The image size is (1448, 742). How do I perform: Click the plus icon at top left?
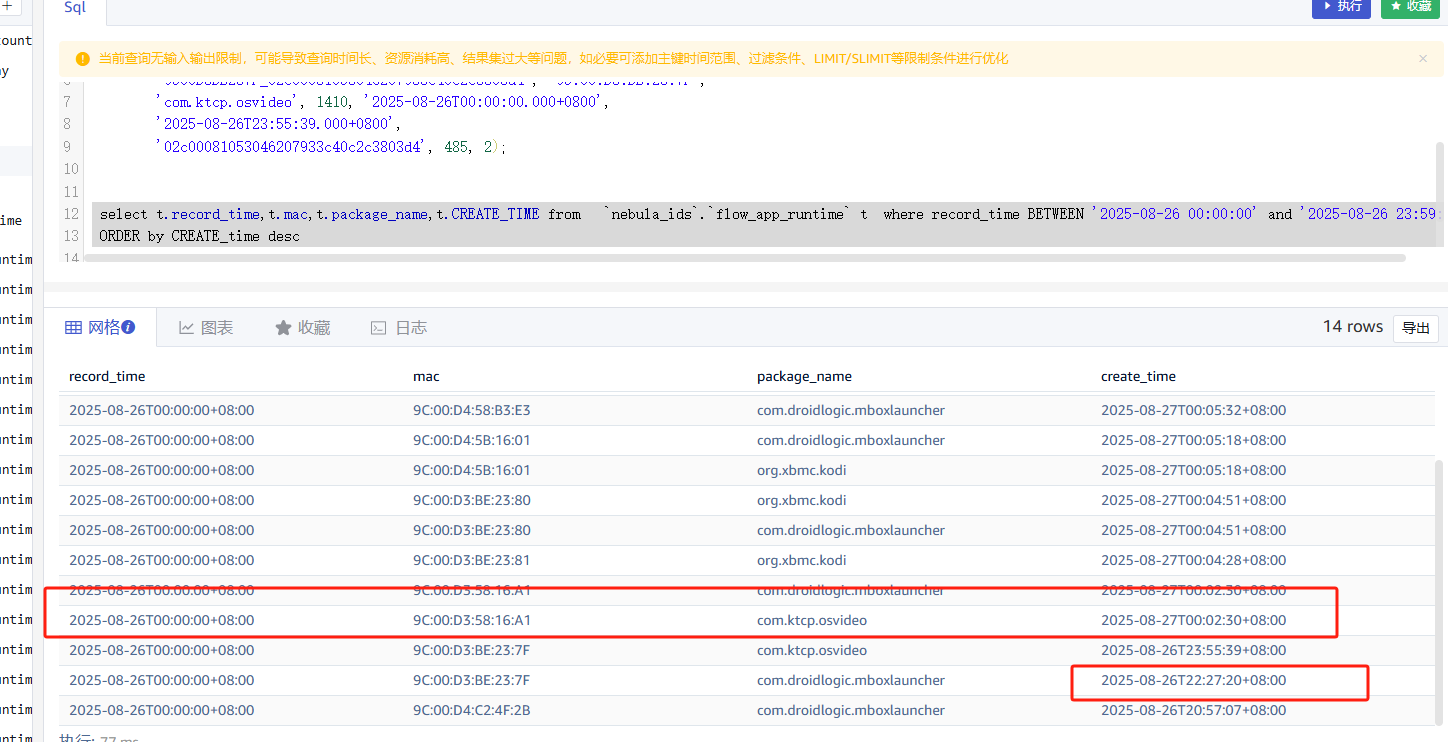(9, 6)
